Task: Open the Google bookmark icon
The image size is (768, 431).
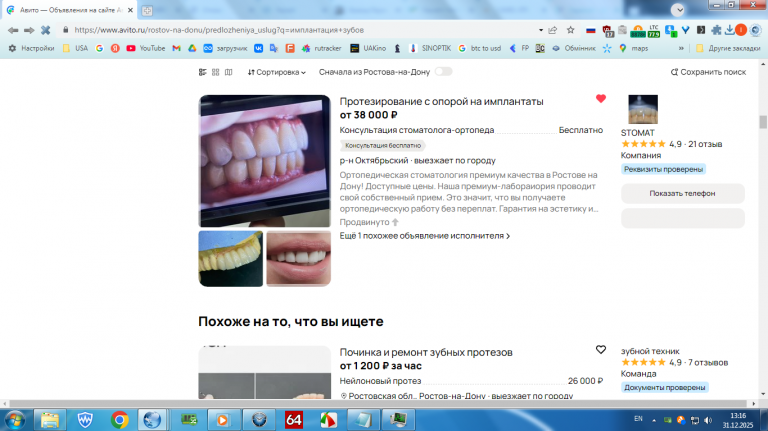Action: point(99,48)
